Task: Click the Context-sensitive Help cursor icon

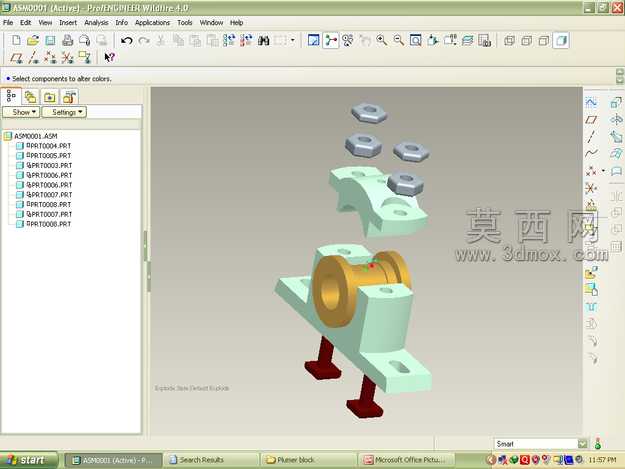Action: click(x=110, y=58)
